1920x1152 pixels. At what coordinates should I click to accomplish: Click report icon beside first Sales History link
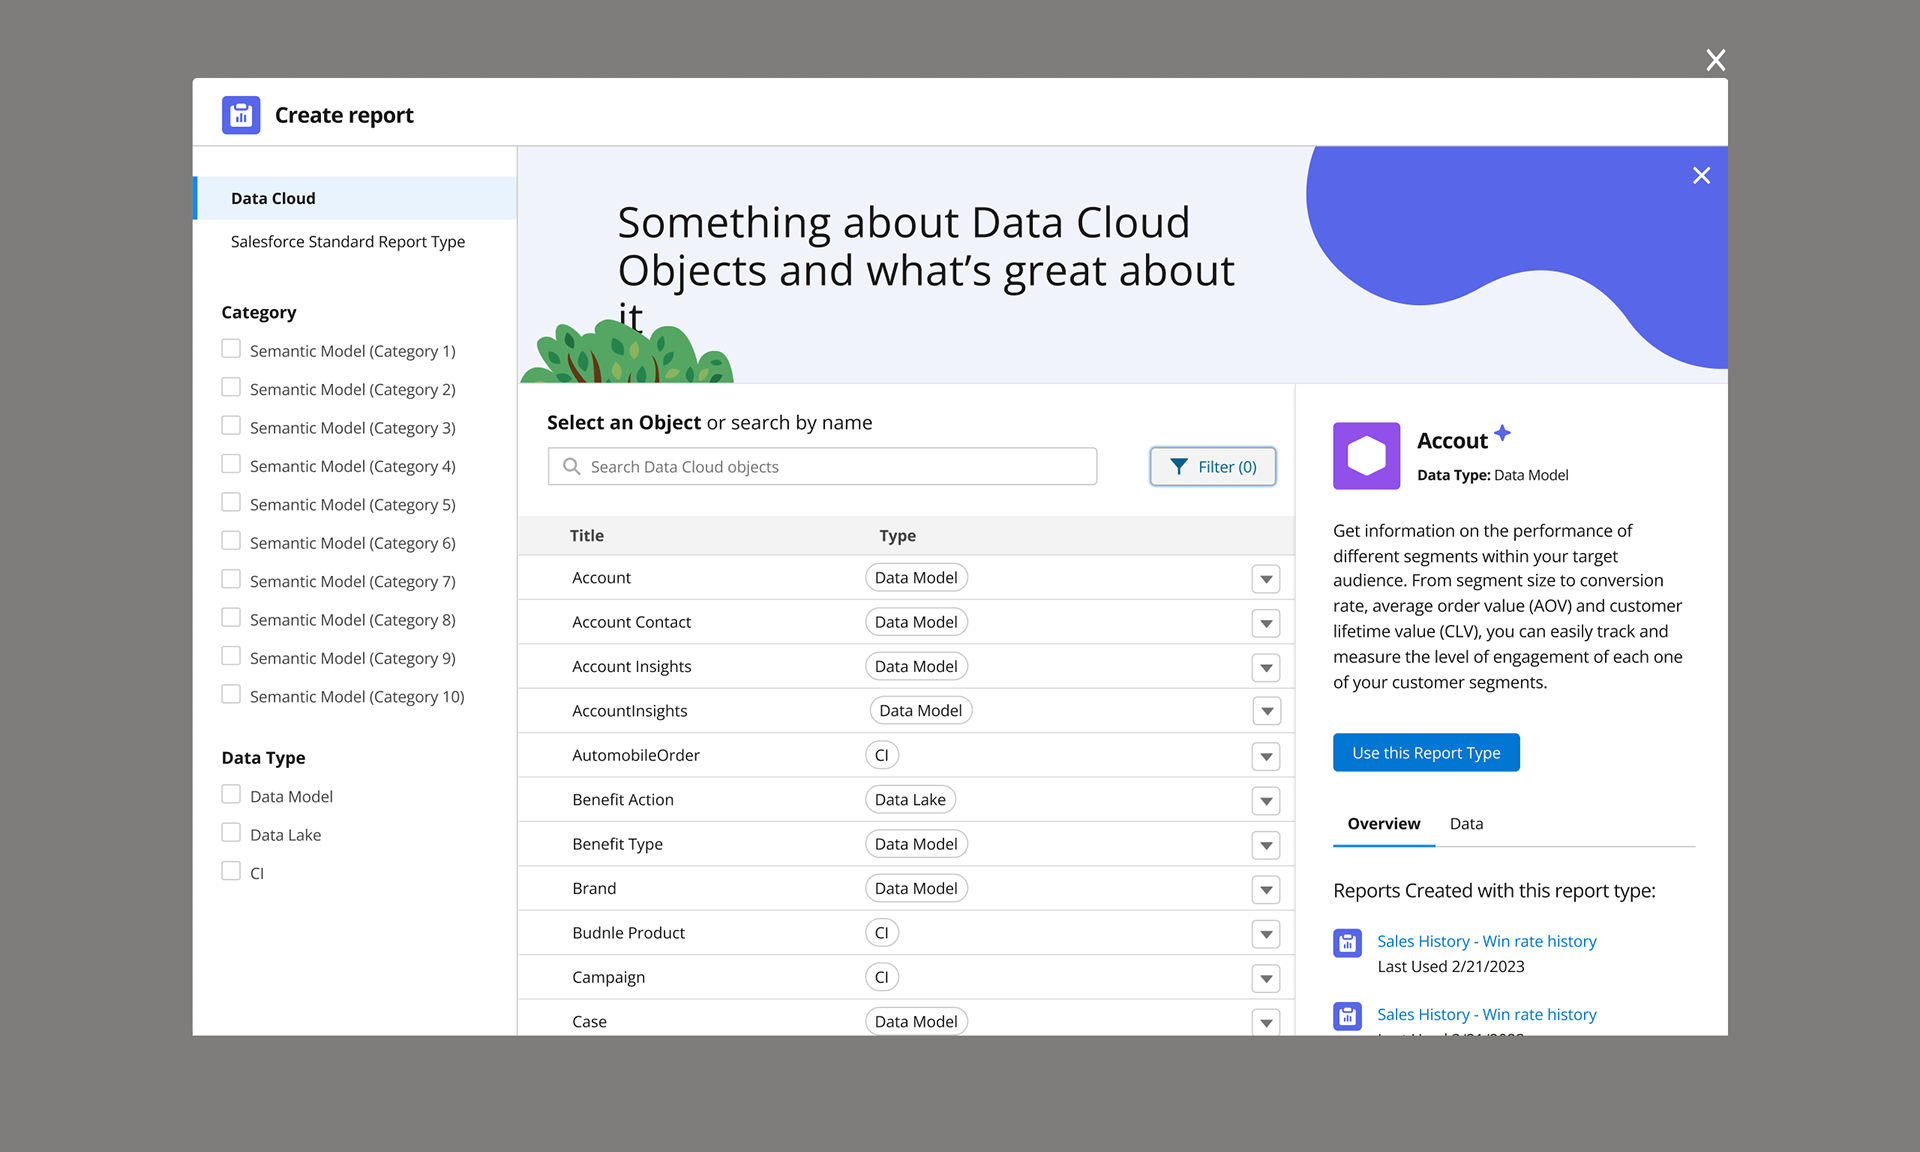click(x=1347, y=943)
